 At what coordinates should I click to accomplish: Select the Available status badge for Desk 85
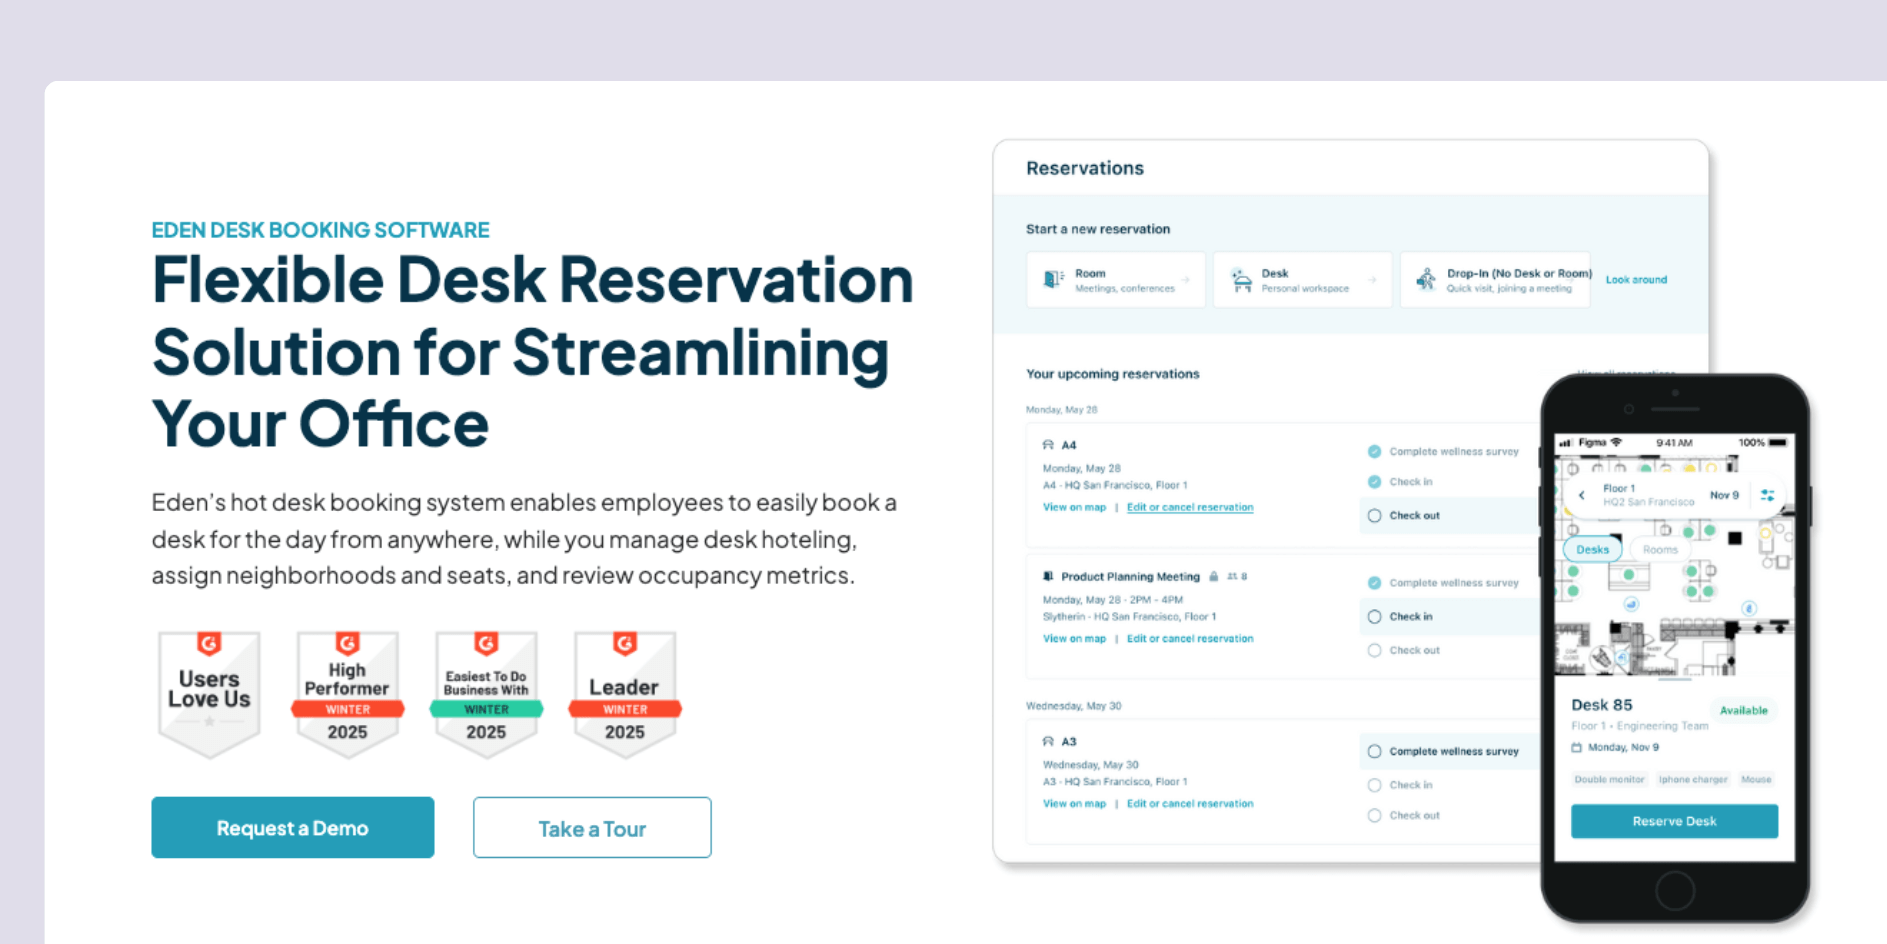[x=1744, y=710]
